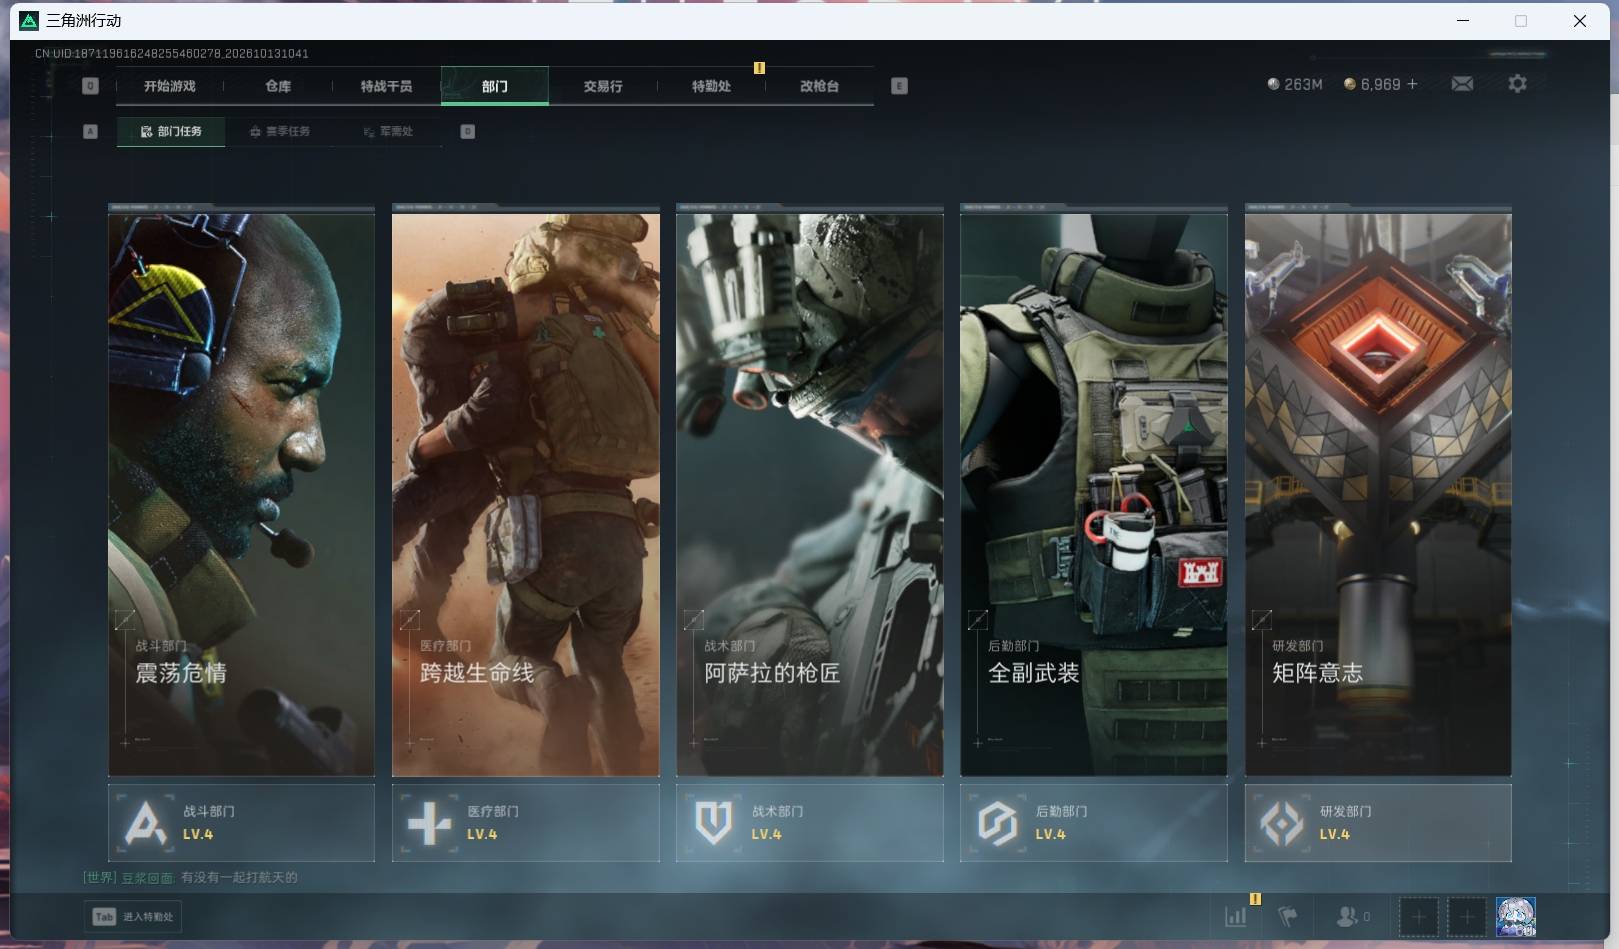Open the 跨越生命线 medical department card
Image resolution: width=1619 pixels, height=949 pixels.
[x=525, y=491]
